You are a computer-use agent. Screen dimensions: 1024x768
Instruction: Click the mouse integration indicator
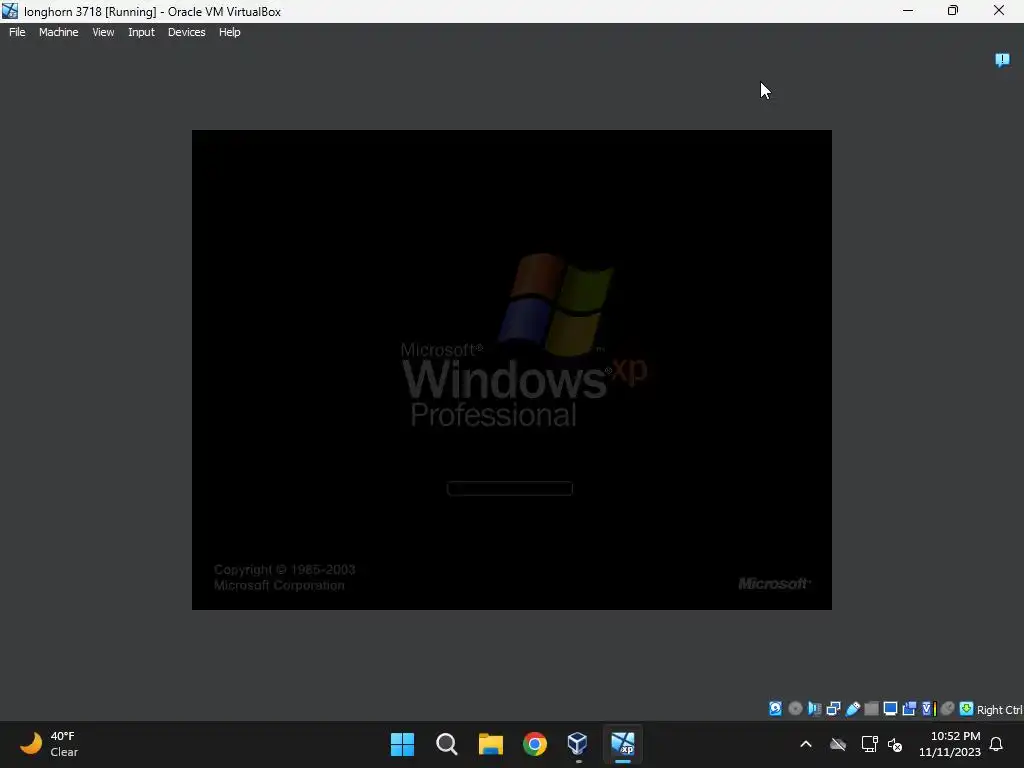(x=948, y=709)
